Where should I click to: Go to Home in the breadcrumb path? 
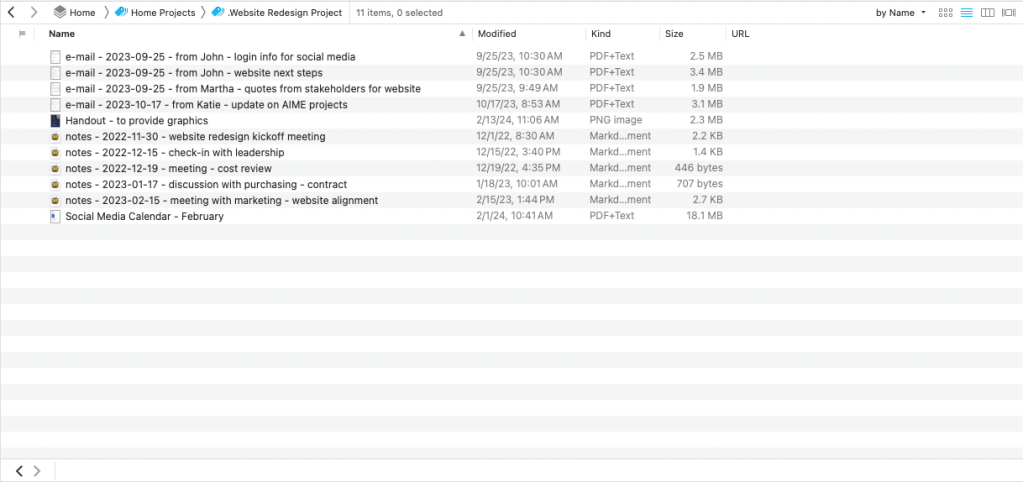75,13
